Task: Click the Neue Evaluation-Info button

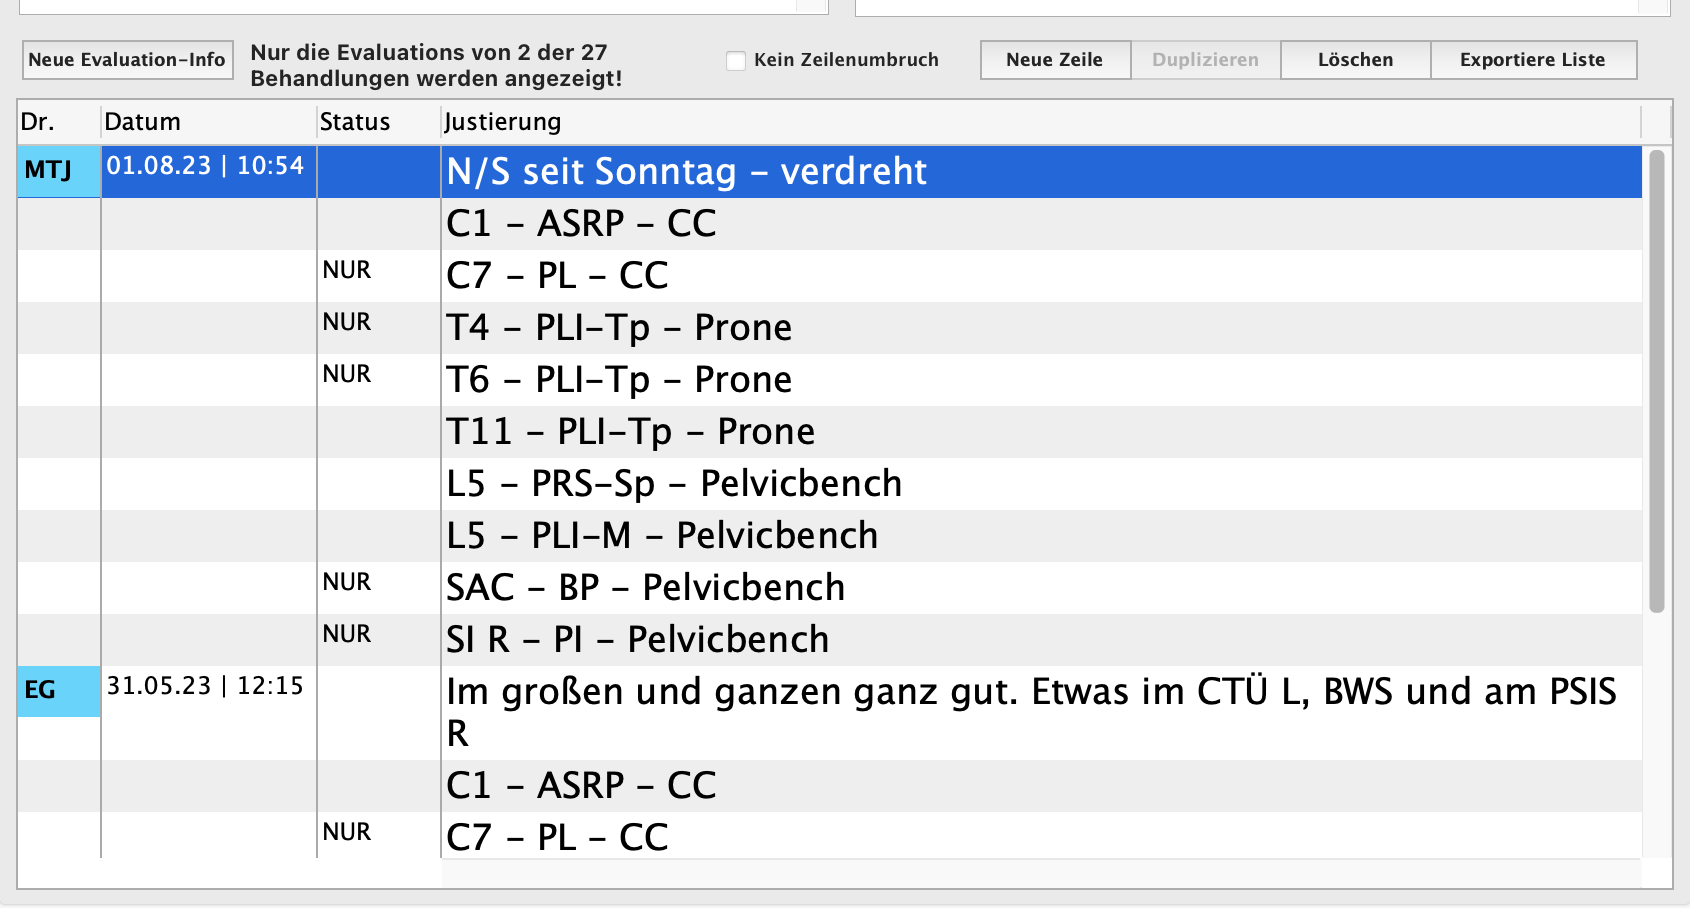Action: coord(127,60)
